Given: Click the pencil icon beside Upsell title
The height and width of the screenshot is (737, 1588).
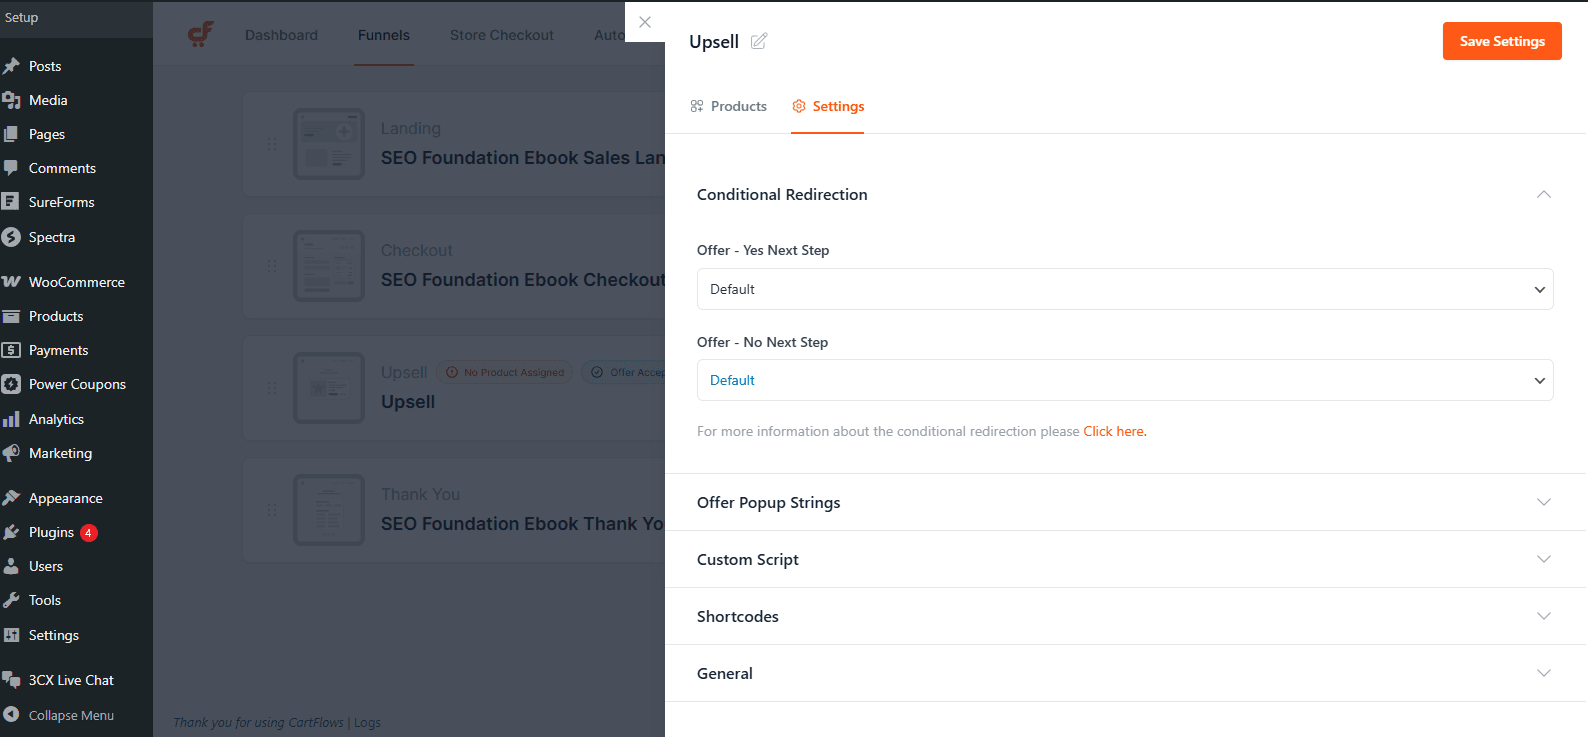Looking at the screenshot, I should pos(759,41).
